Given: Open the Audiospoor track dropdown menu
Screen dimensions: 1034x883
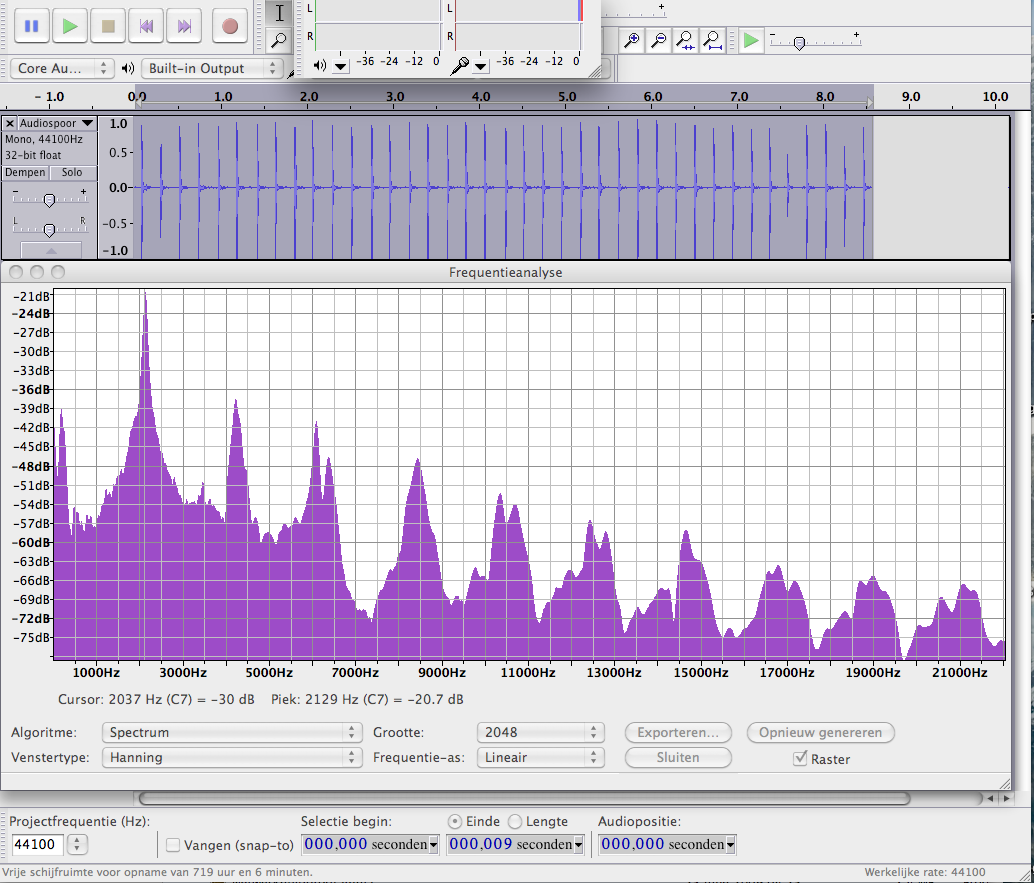Looking at the screenshot, I should coord(58,123).
